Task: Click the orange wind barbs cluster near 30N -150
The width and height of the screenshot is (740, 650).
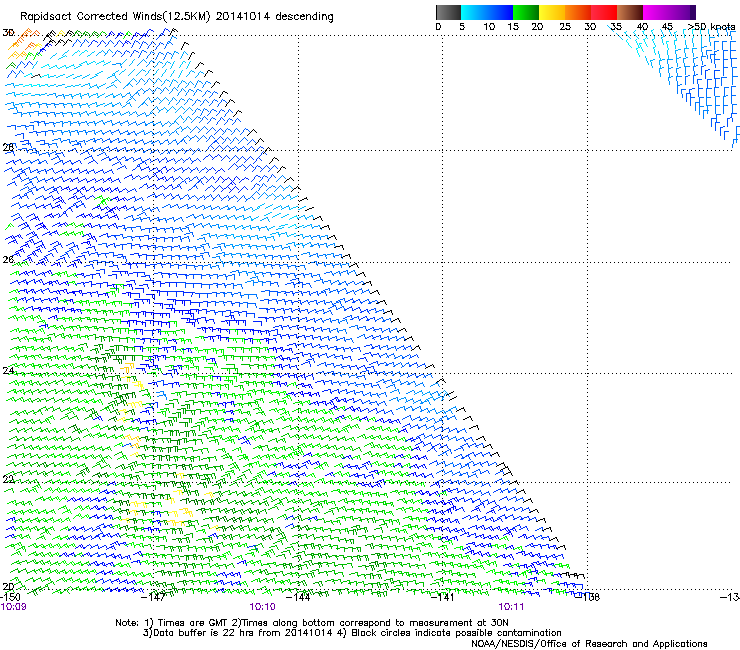Action: tap(26, 42)
